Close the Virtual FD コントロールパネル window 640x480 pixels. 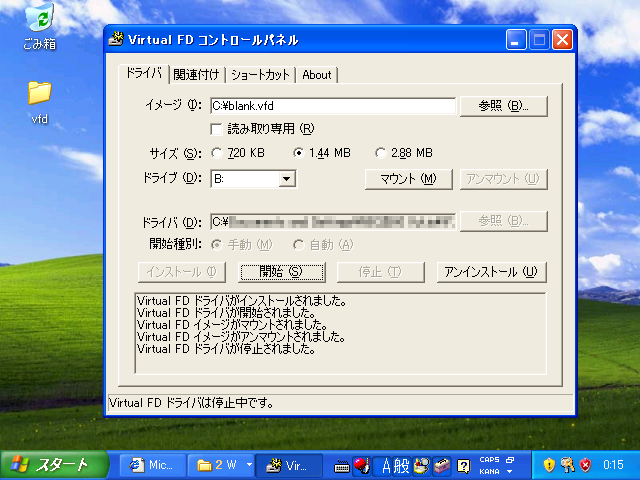point(562,40)
